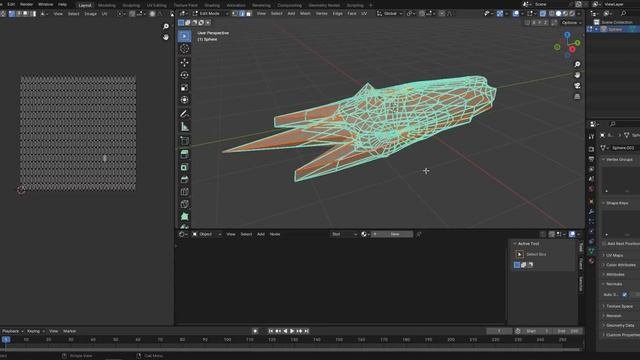Switch to Solid viewport shading
Image resolution: width=640 pixels, height=360 pixels.
click(558, 13)
